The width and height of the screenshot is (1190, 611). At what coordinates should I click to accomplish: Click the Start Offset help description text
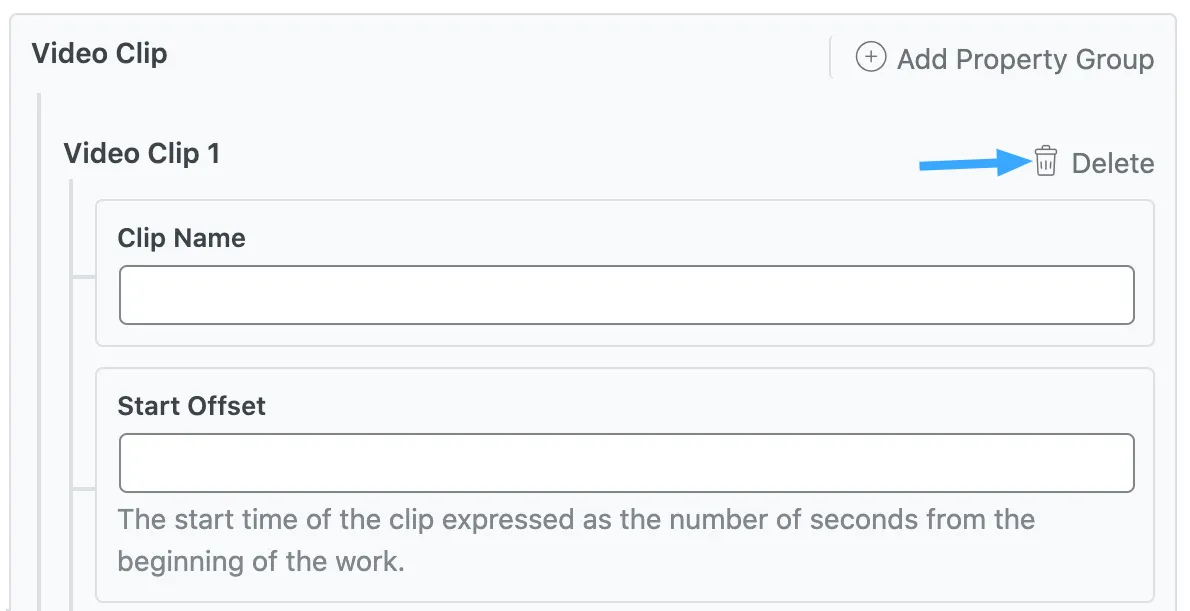coord(575,540)
